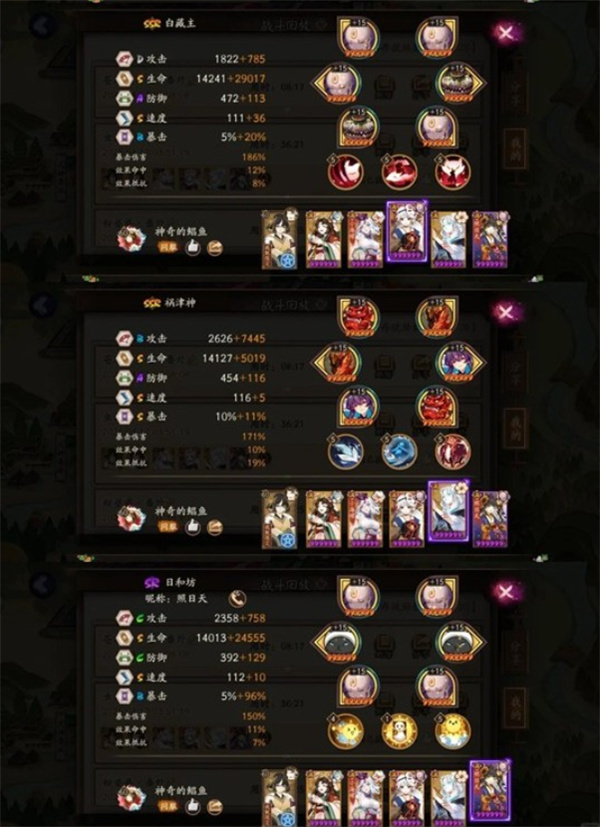Screen dimensions: 600x827
Task: Inspect the purple-haired soul with gold frame in 桥津神 panel
Action: point(357,408)
